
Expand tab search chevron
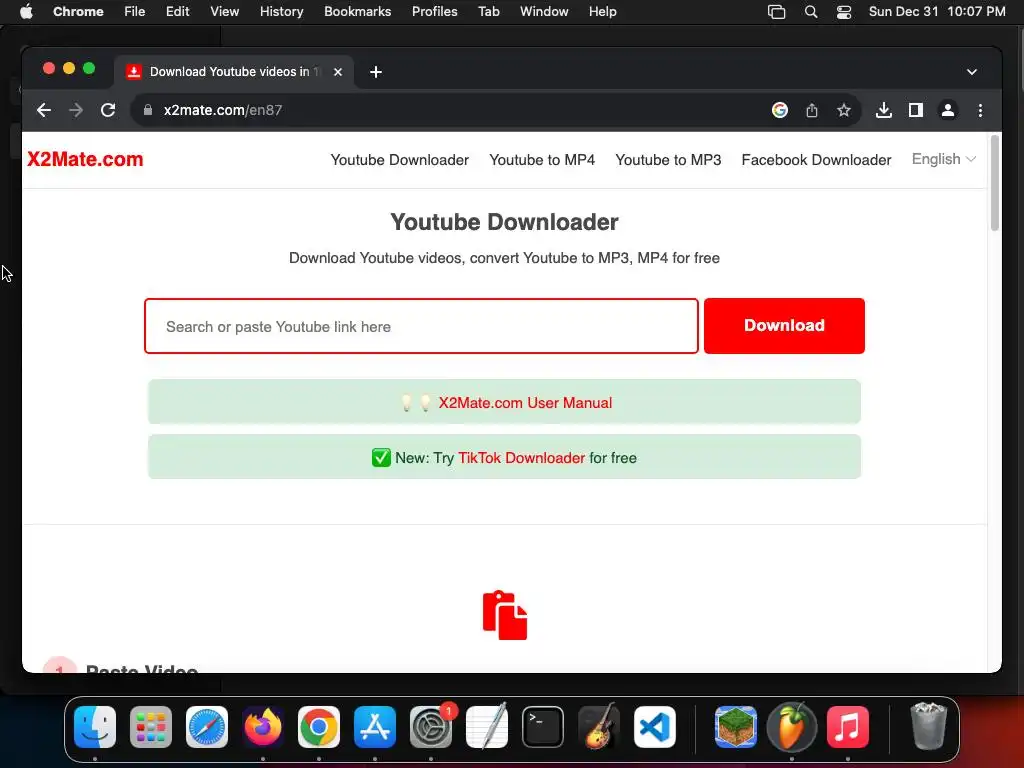(972, 72)
